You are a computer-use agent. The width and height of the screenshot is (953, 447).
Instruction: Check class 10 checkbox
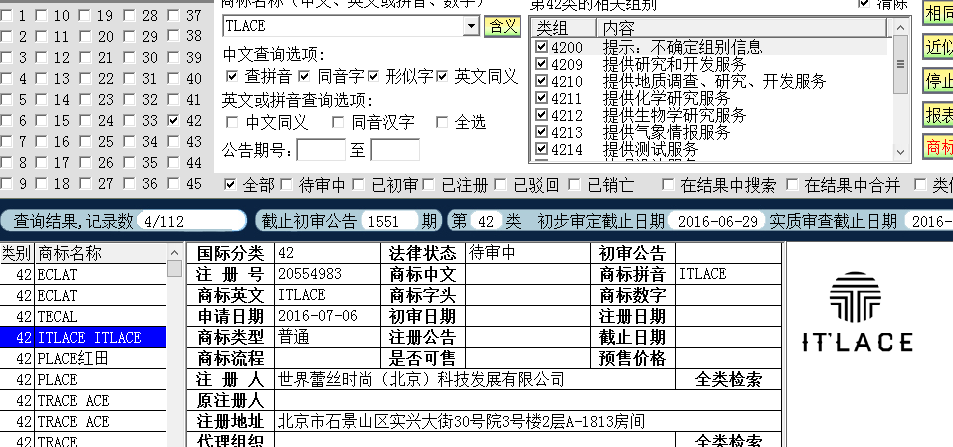(x=41, y=16)
